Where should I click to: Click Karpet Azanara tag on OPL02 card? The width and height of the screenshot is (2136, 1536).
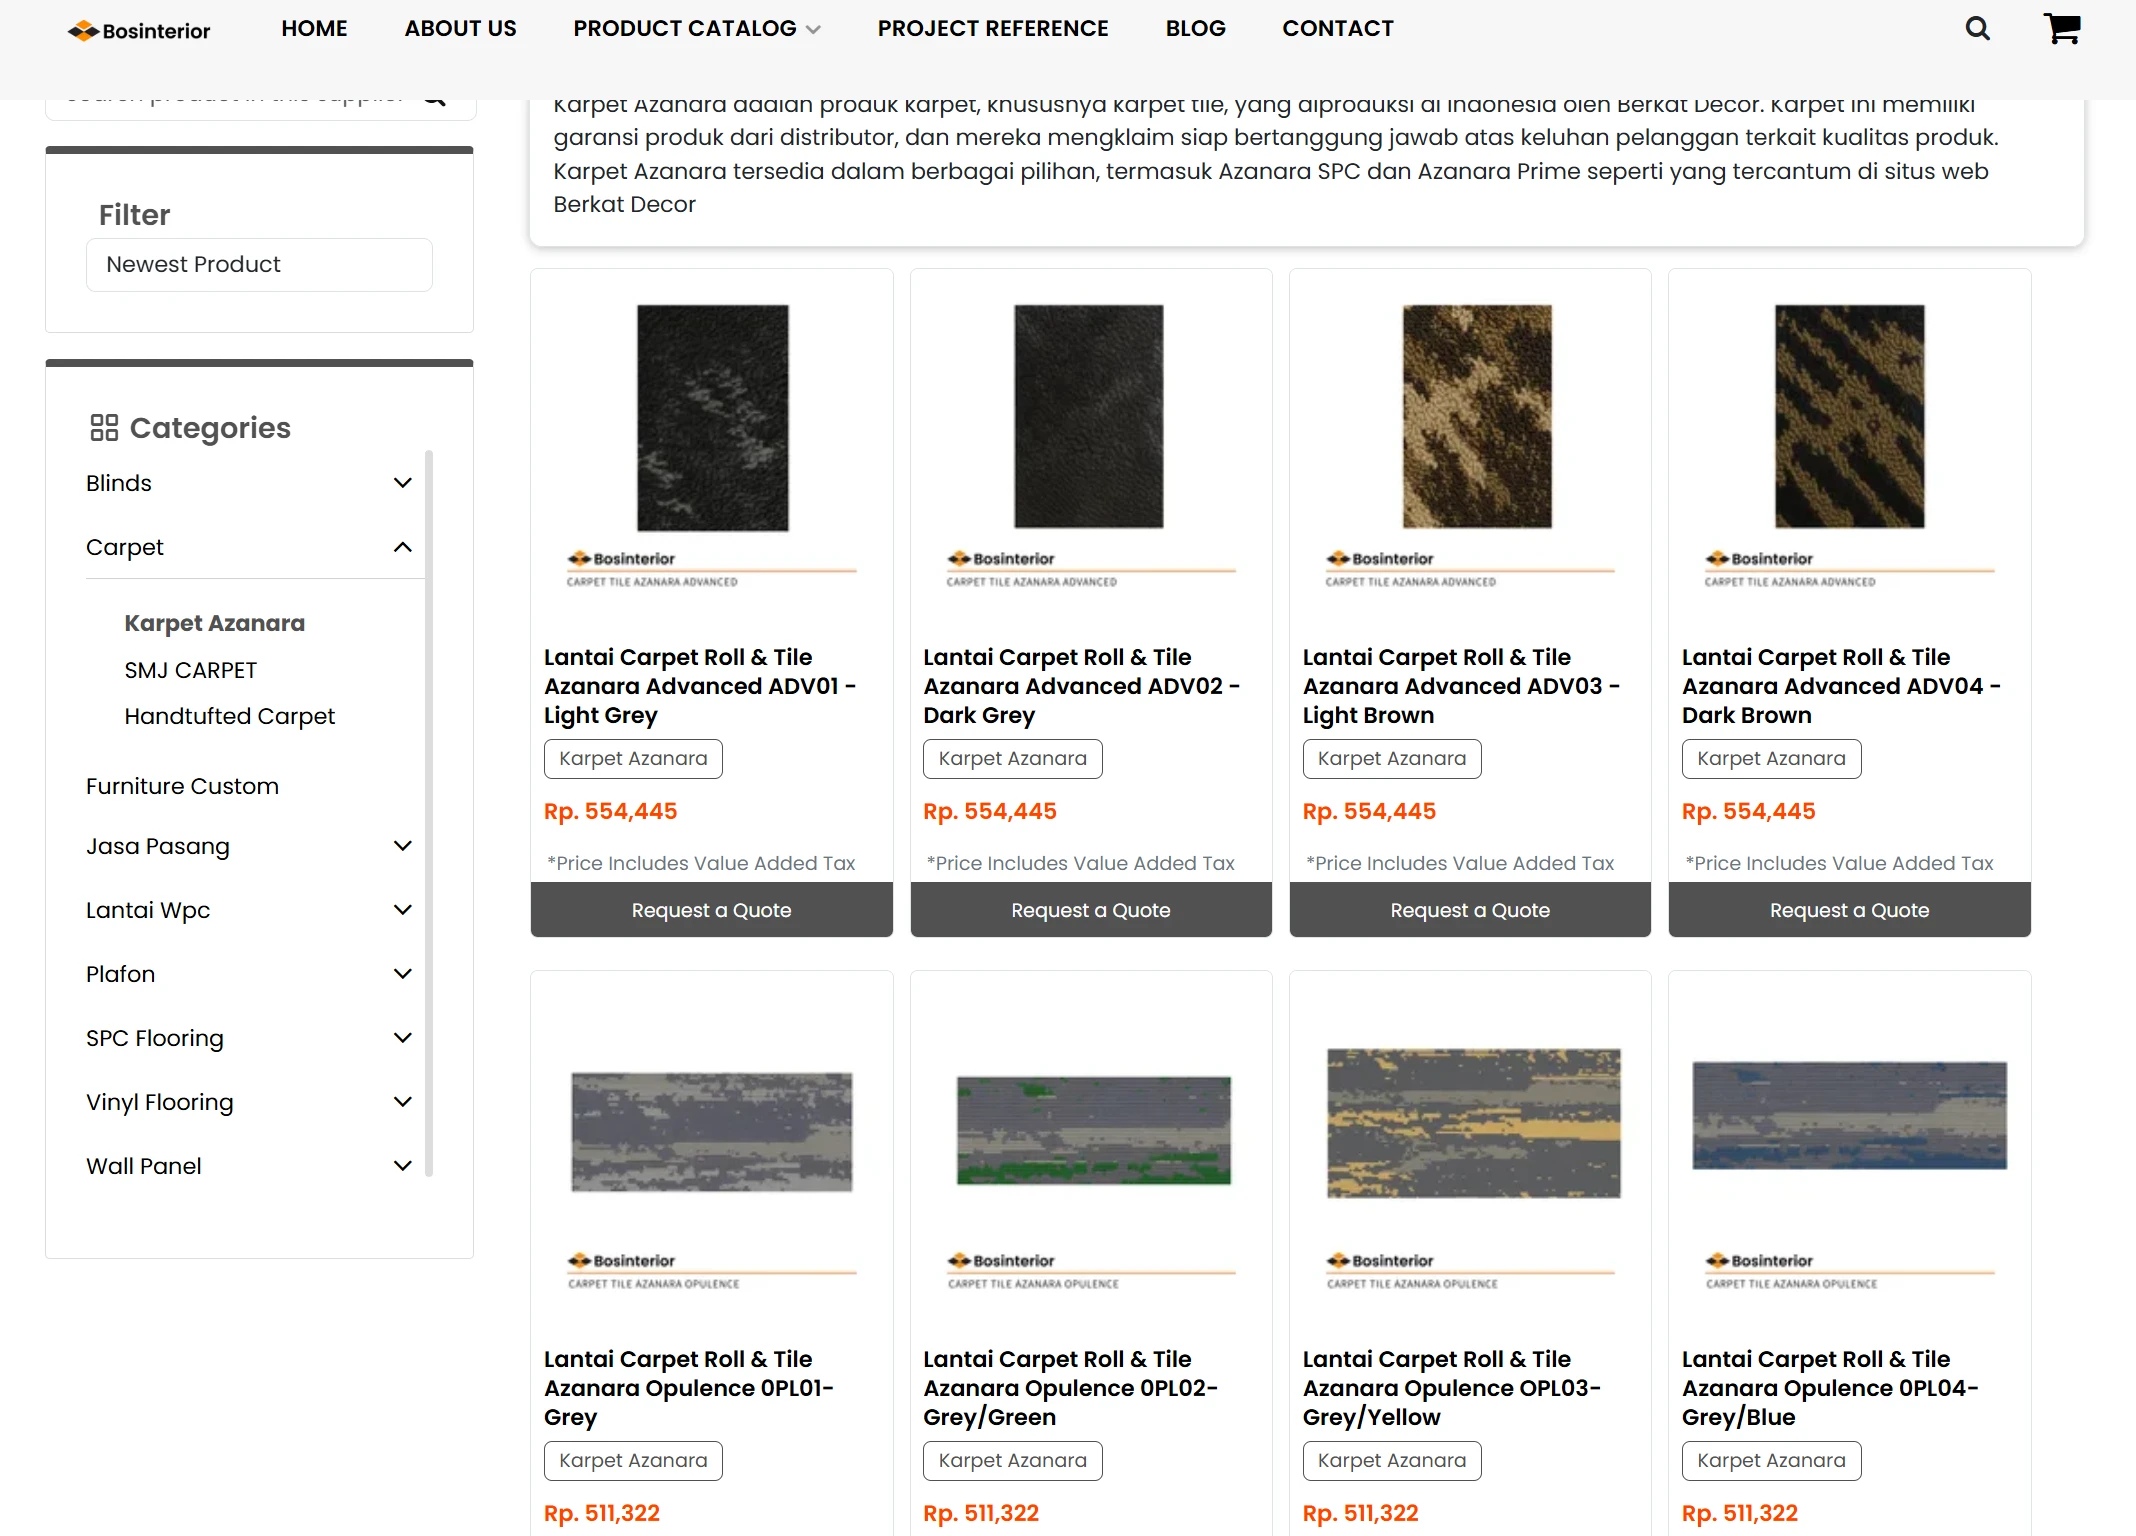(1012, 1461)
